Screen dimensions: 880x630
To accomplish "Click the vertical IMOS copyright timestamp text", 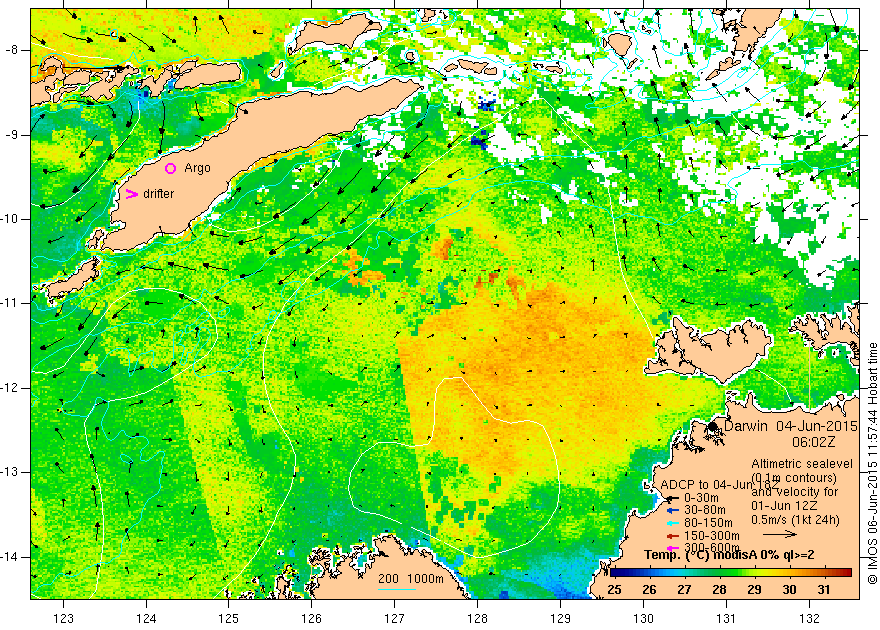I will point(872,464).
